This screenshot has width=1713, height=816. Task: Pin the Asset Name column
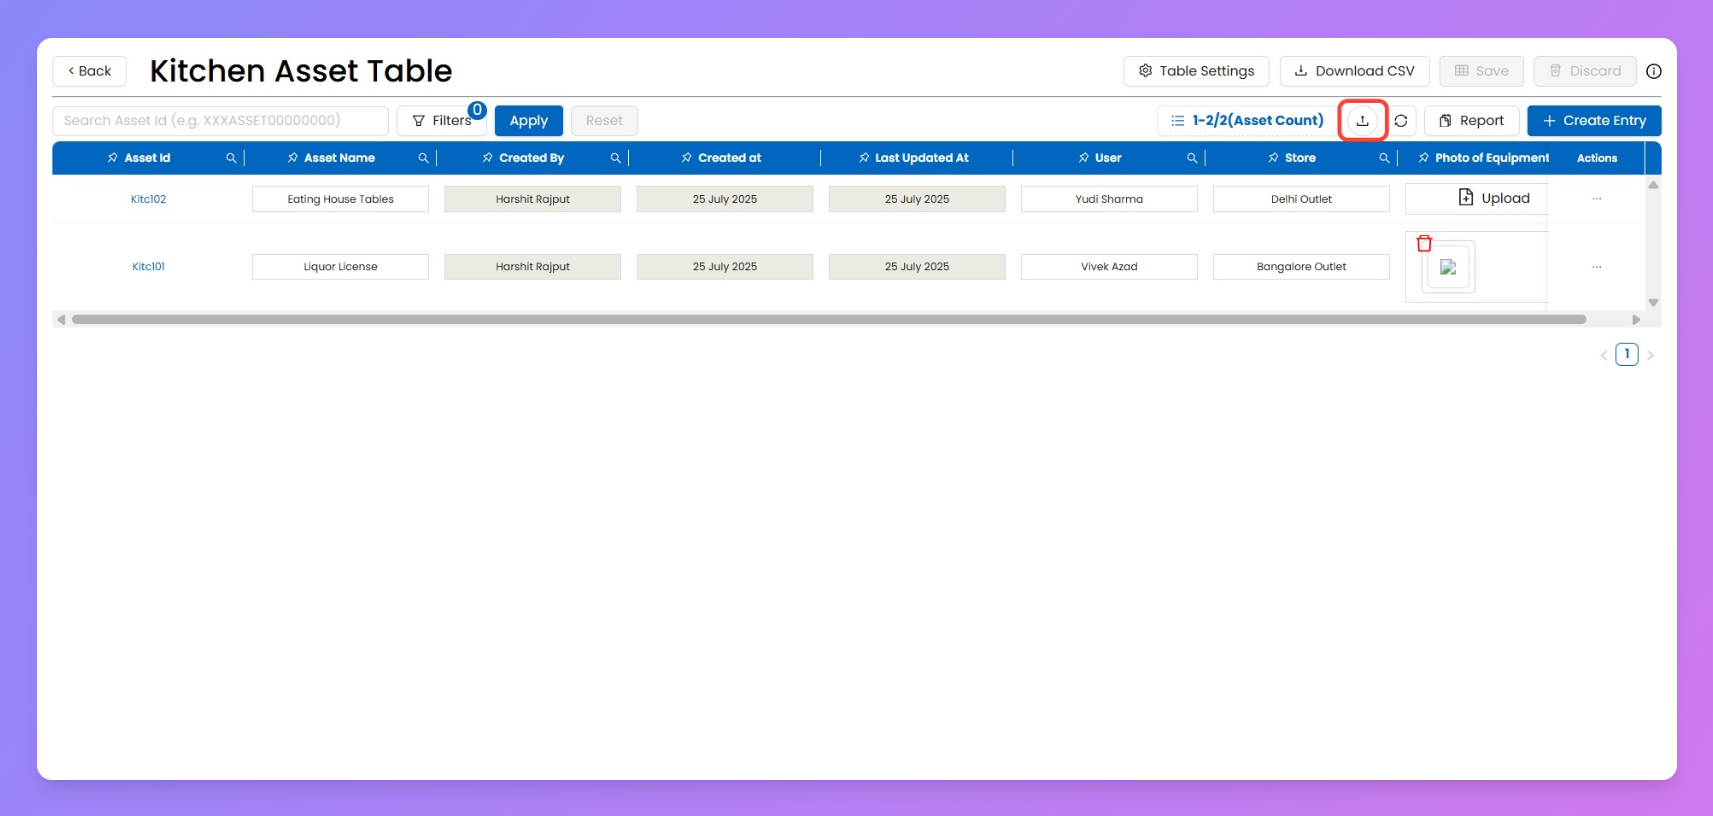(x=293, y=158)
